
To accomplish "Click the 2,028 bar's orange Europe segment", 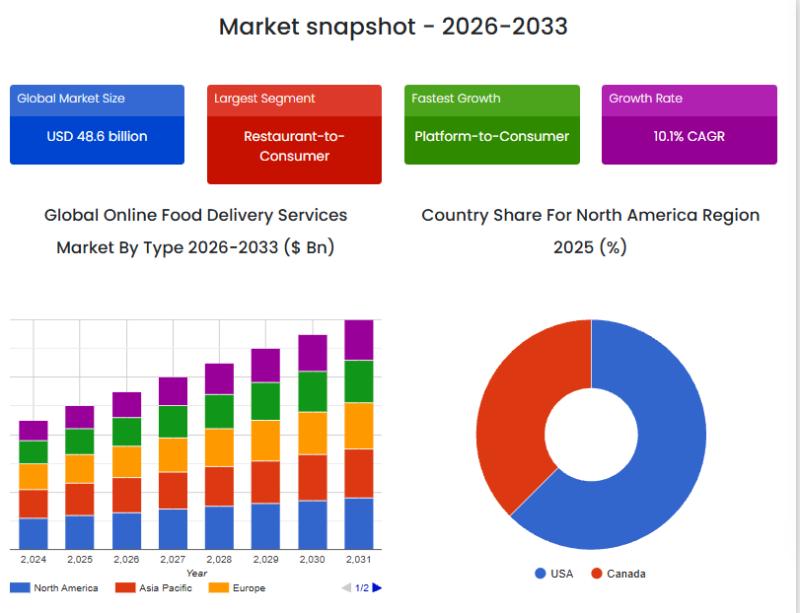I will (219, 447).
